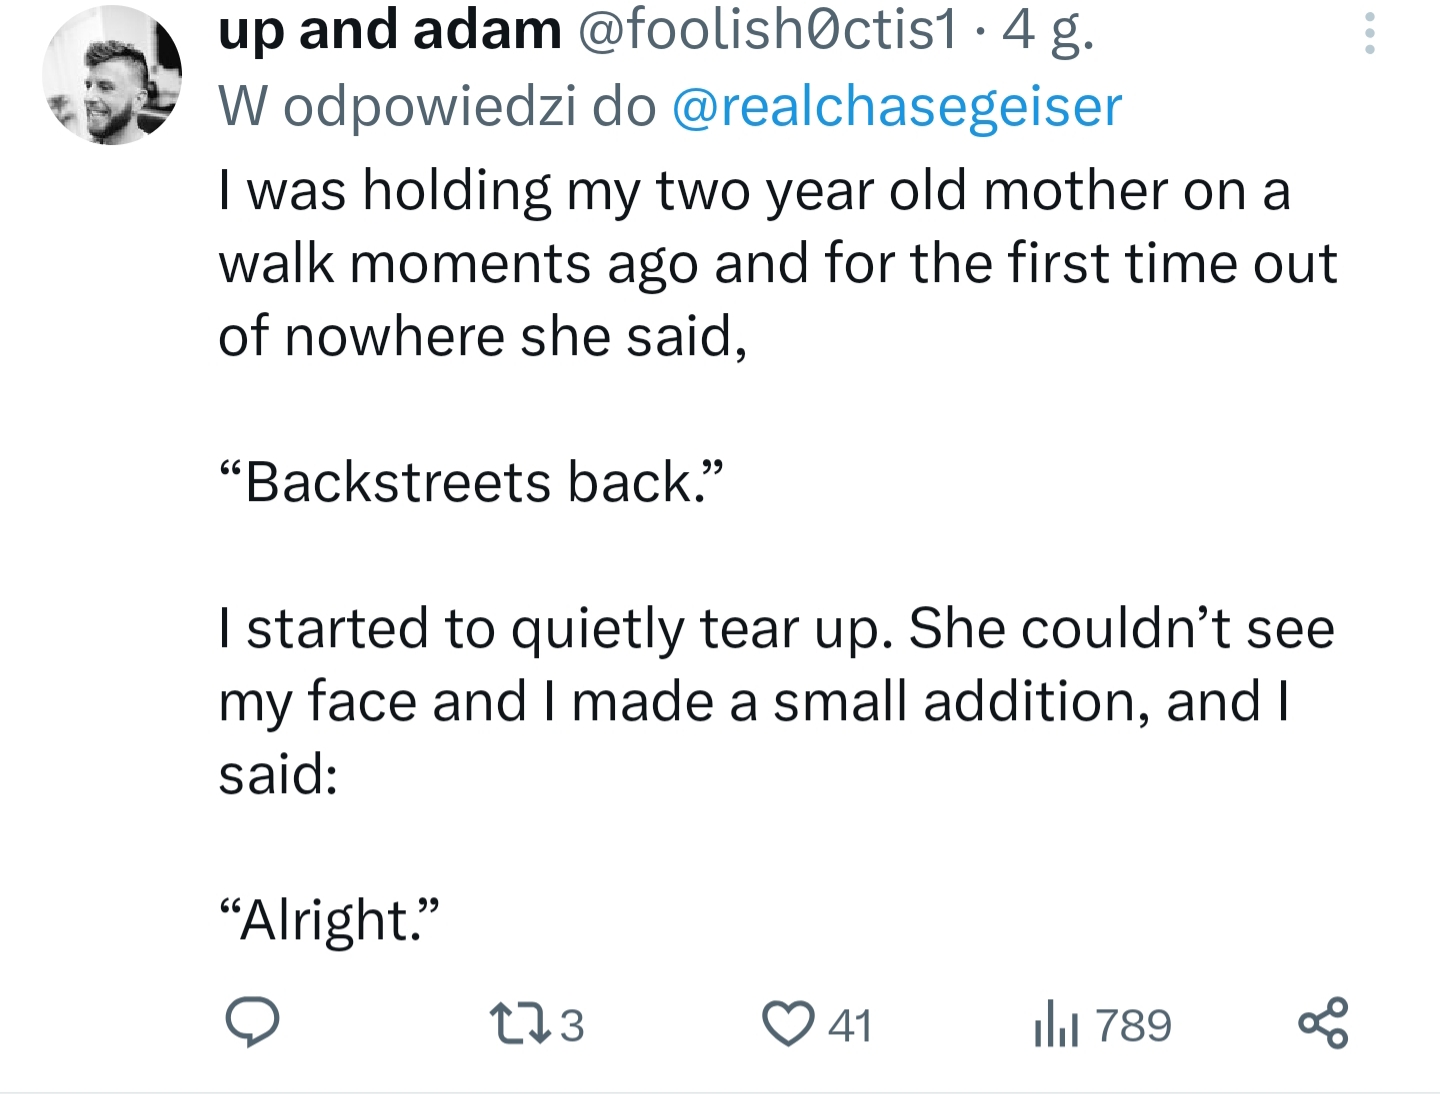The image size is (1440, 1094).
Task: Click the display name "up and adam"
Action: (x=390, y=30)
